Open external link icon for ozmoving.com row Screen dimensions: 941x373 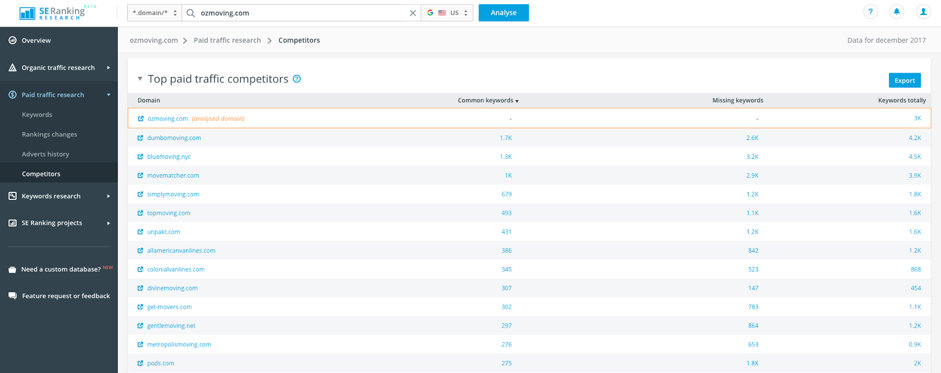click(x=140, y=119)
